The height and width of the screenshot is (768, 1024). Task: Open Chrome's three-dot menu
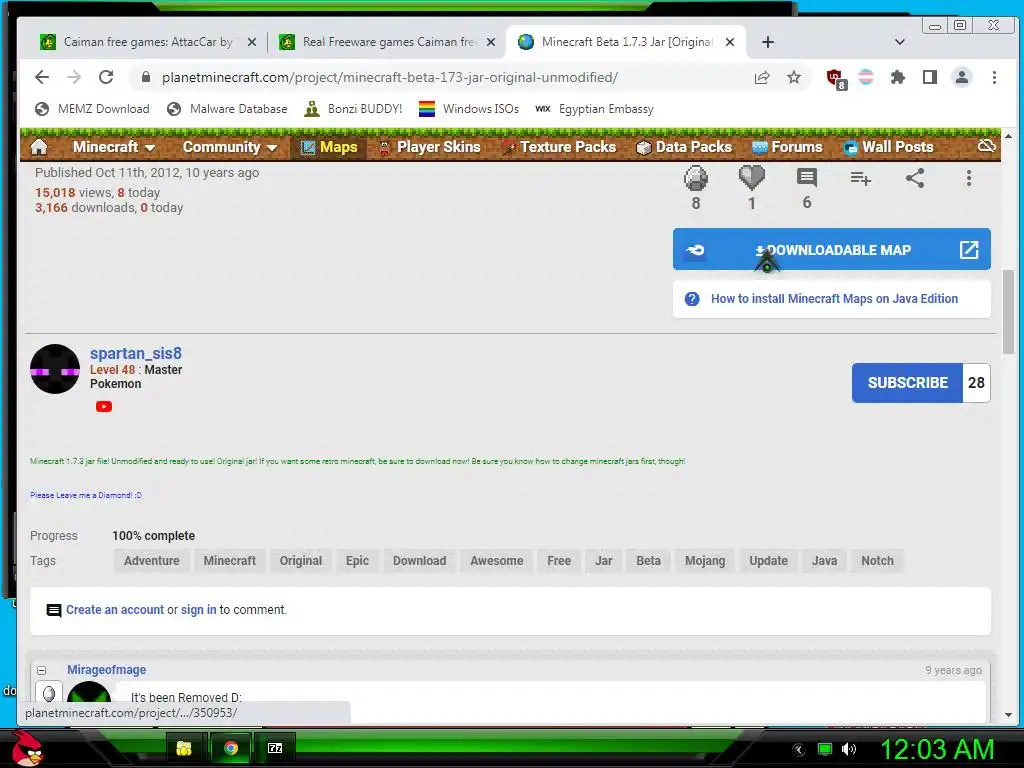tap(994, 78)
